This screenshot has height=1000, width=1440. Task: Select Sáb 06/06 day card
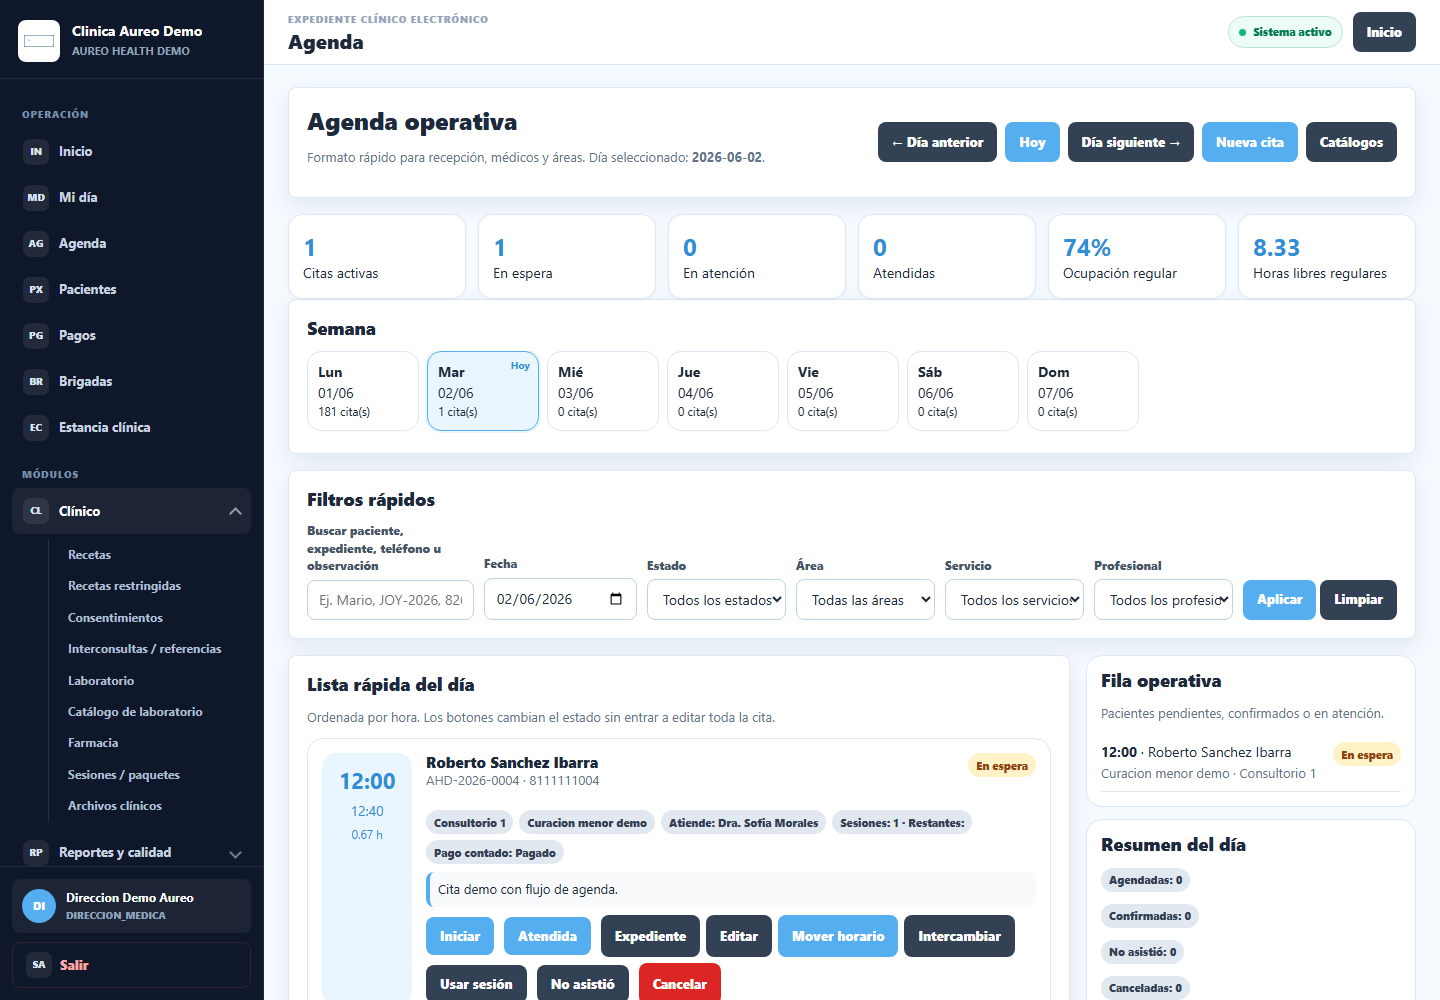[963, 391]
